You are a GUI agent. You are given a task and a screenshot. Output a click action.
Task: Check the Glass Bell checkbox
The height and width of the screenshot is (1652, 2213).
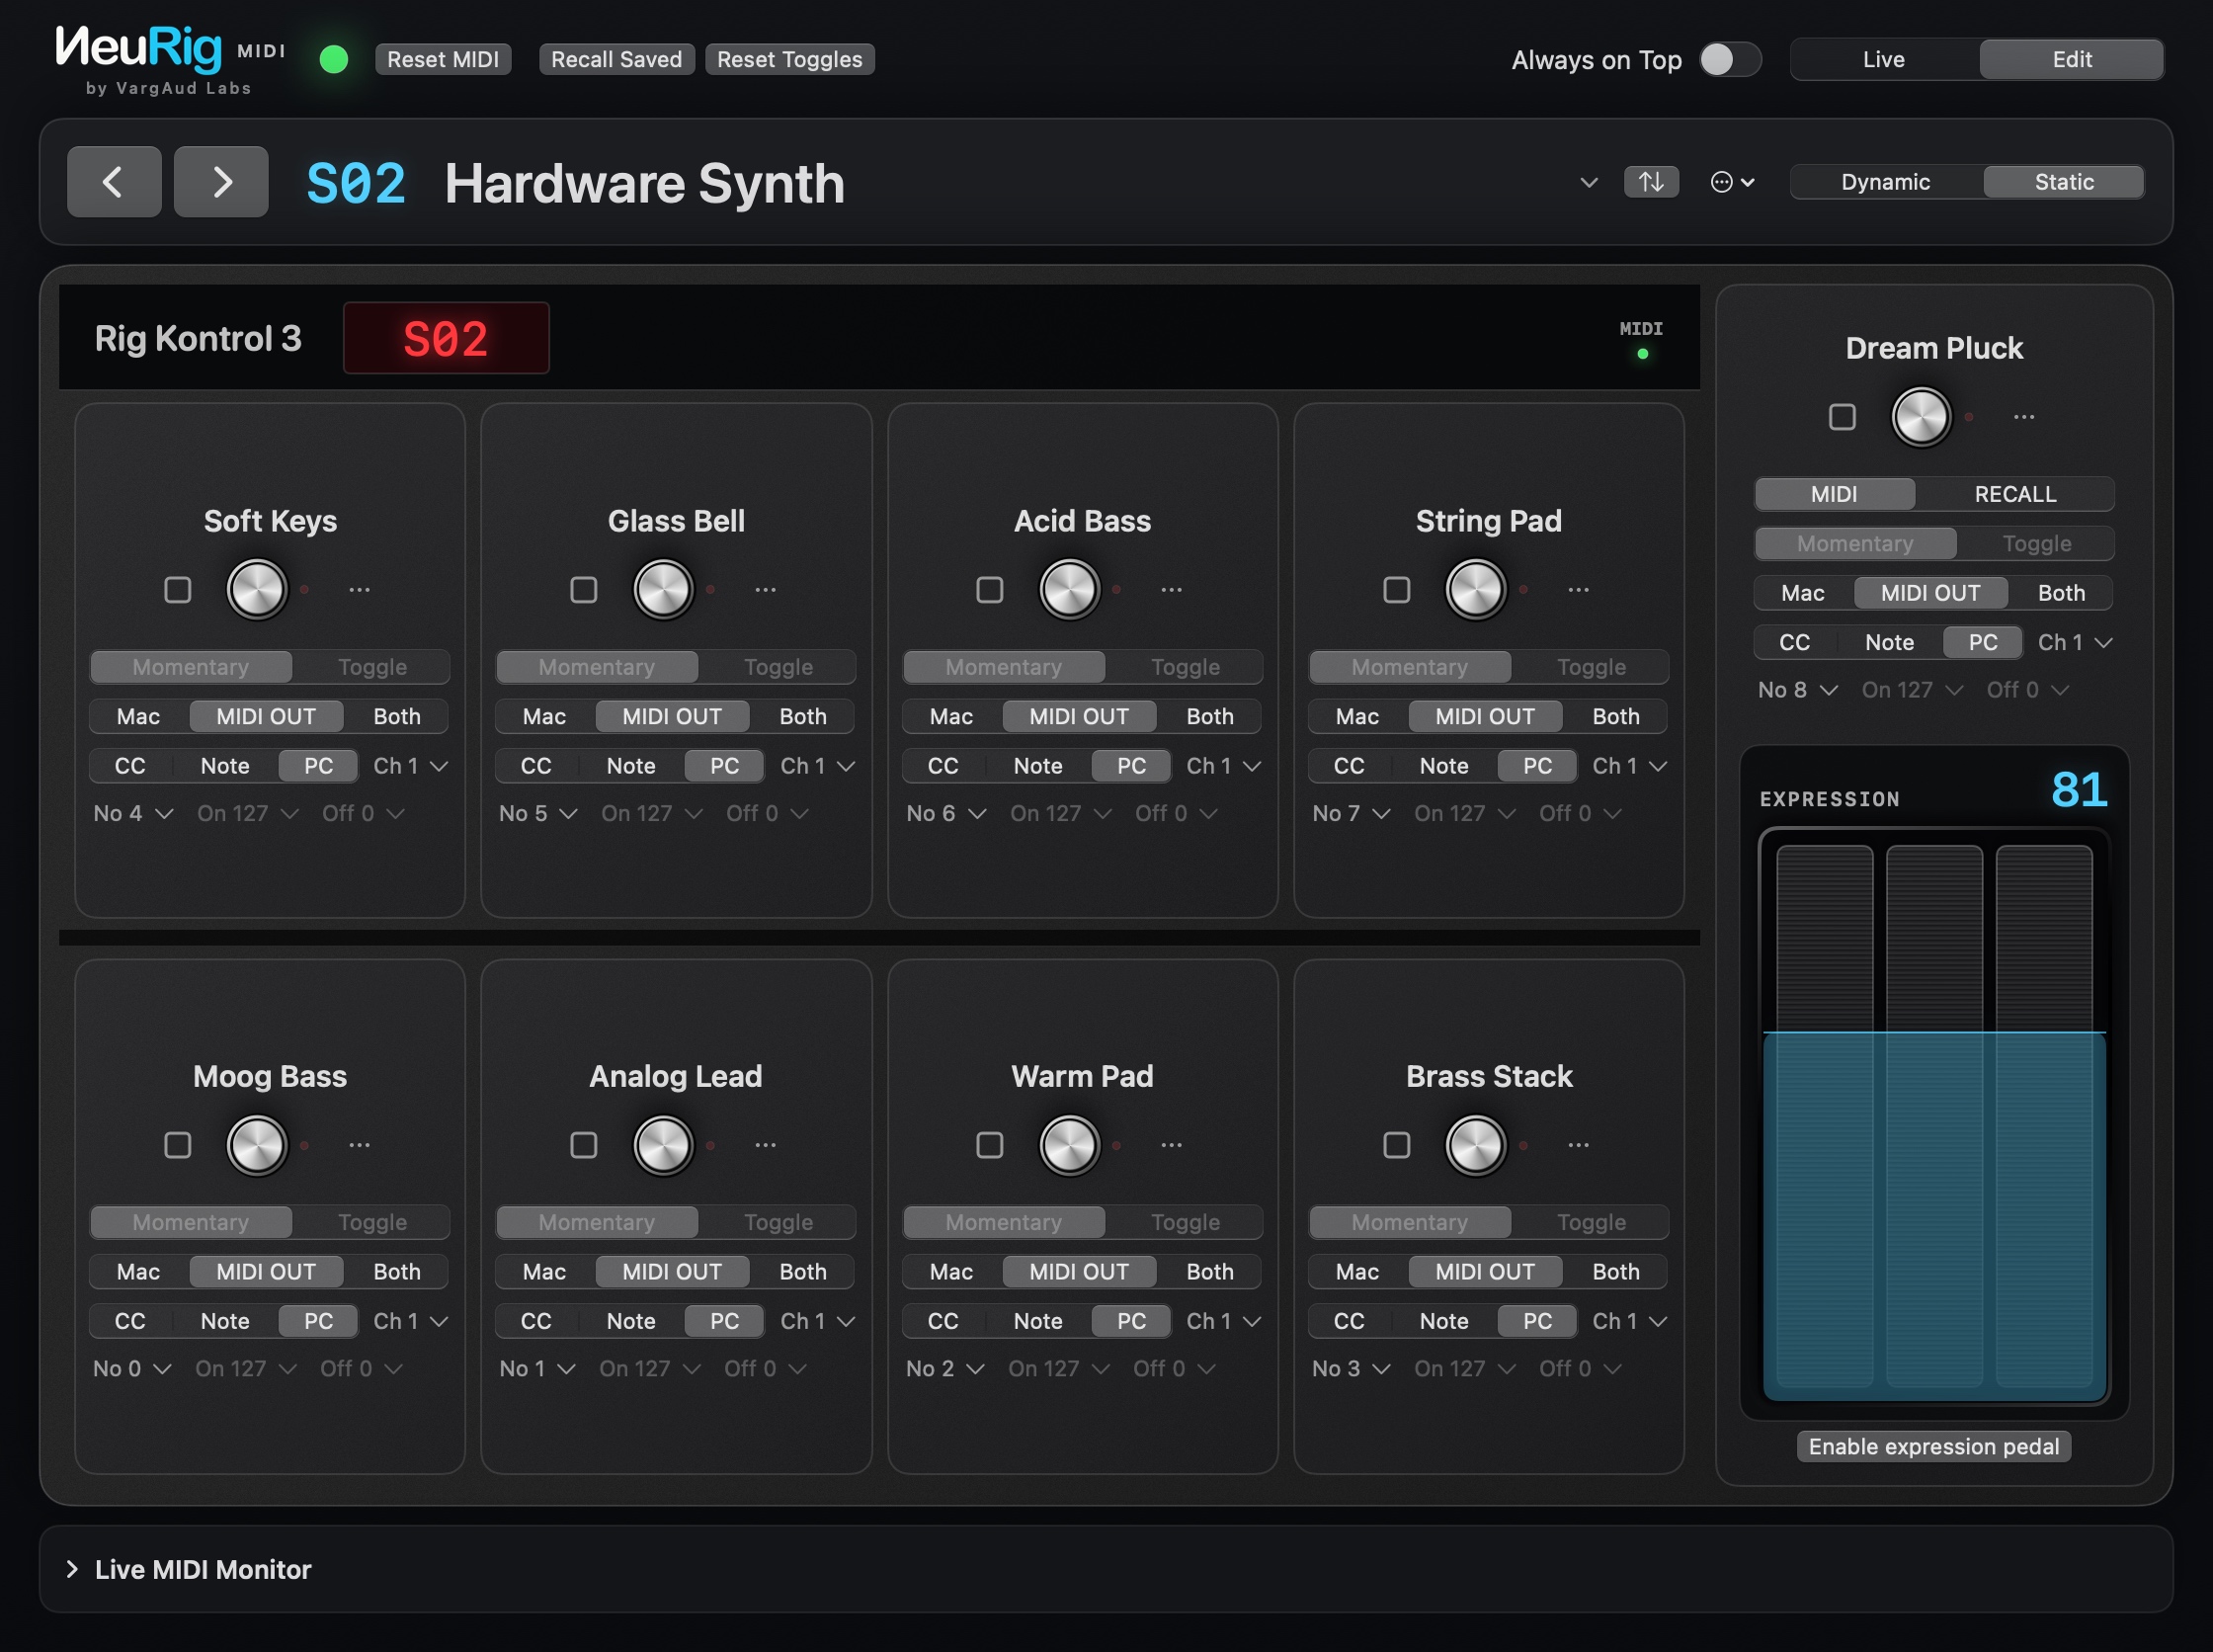pos(584,590)
